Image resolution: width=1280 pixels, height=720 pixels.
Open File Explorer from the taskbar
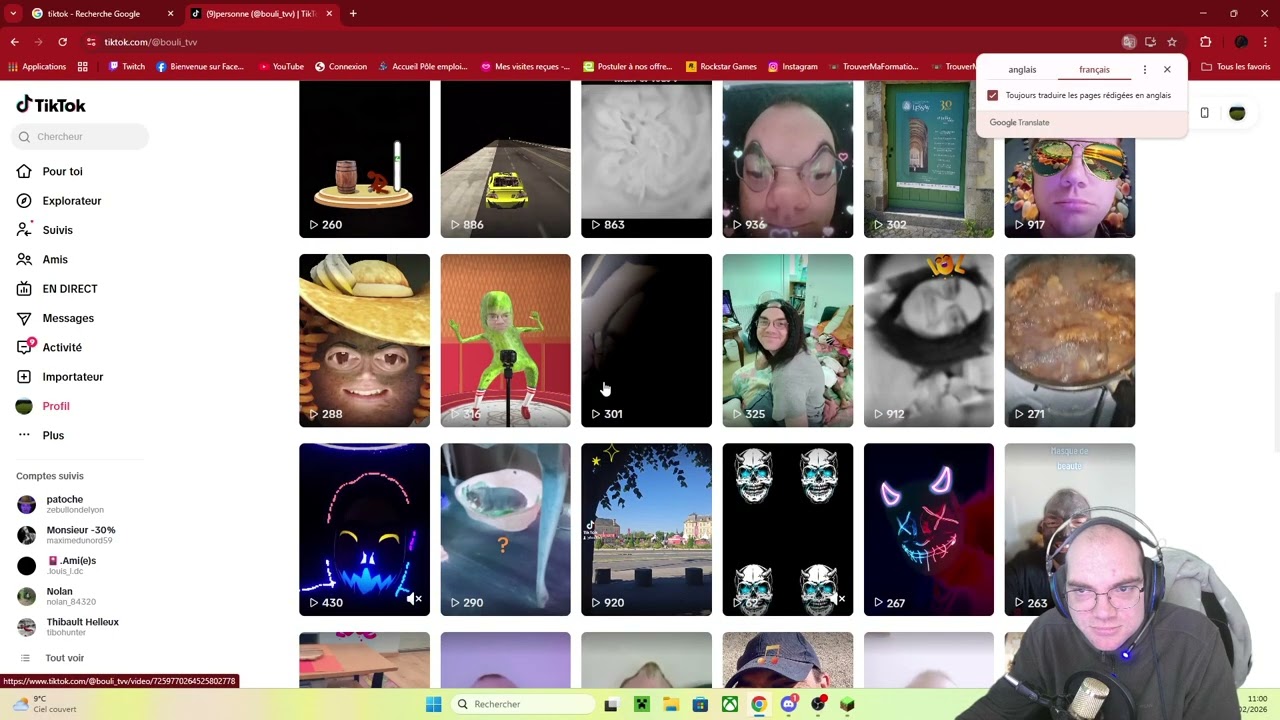pyautogui.click(x=670, y=704)
